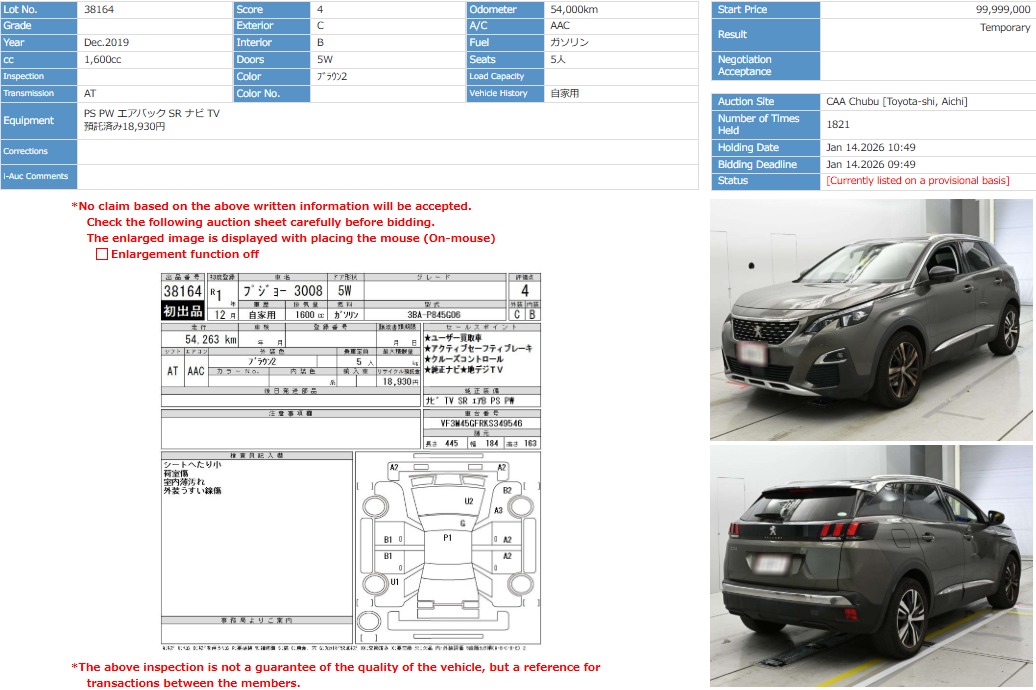Select the Bidding Deadline 'Jan 14.2026 09:49'
This screenshot has width=1036, height=690.
coord(871,165)
